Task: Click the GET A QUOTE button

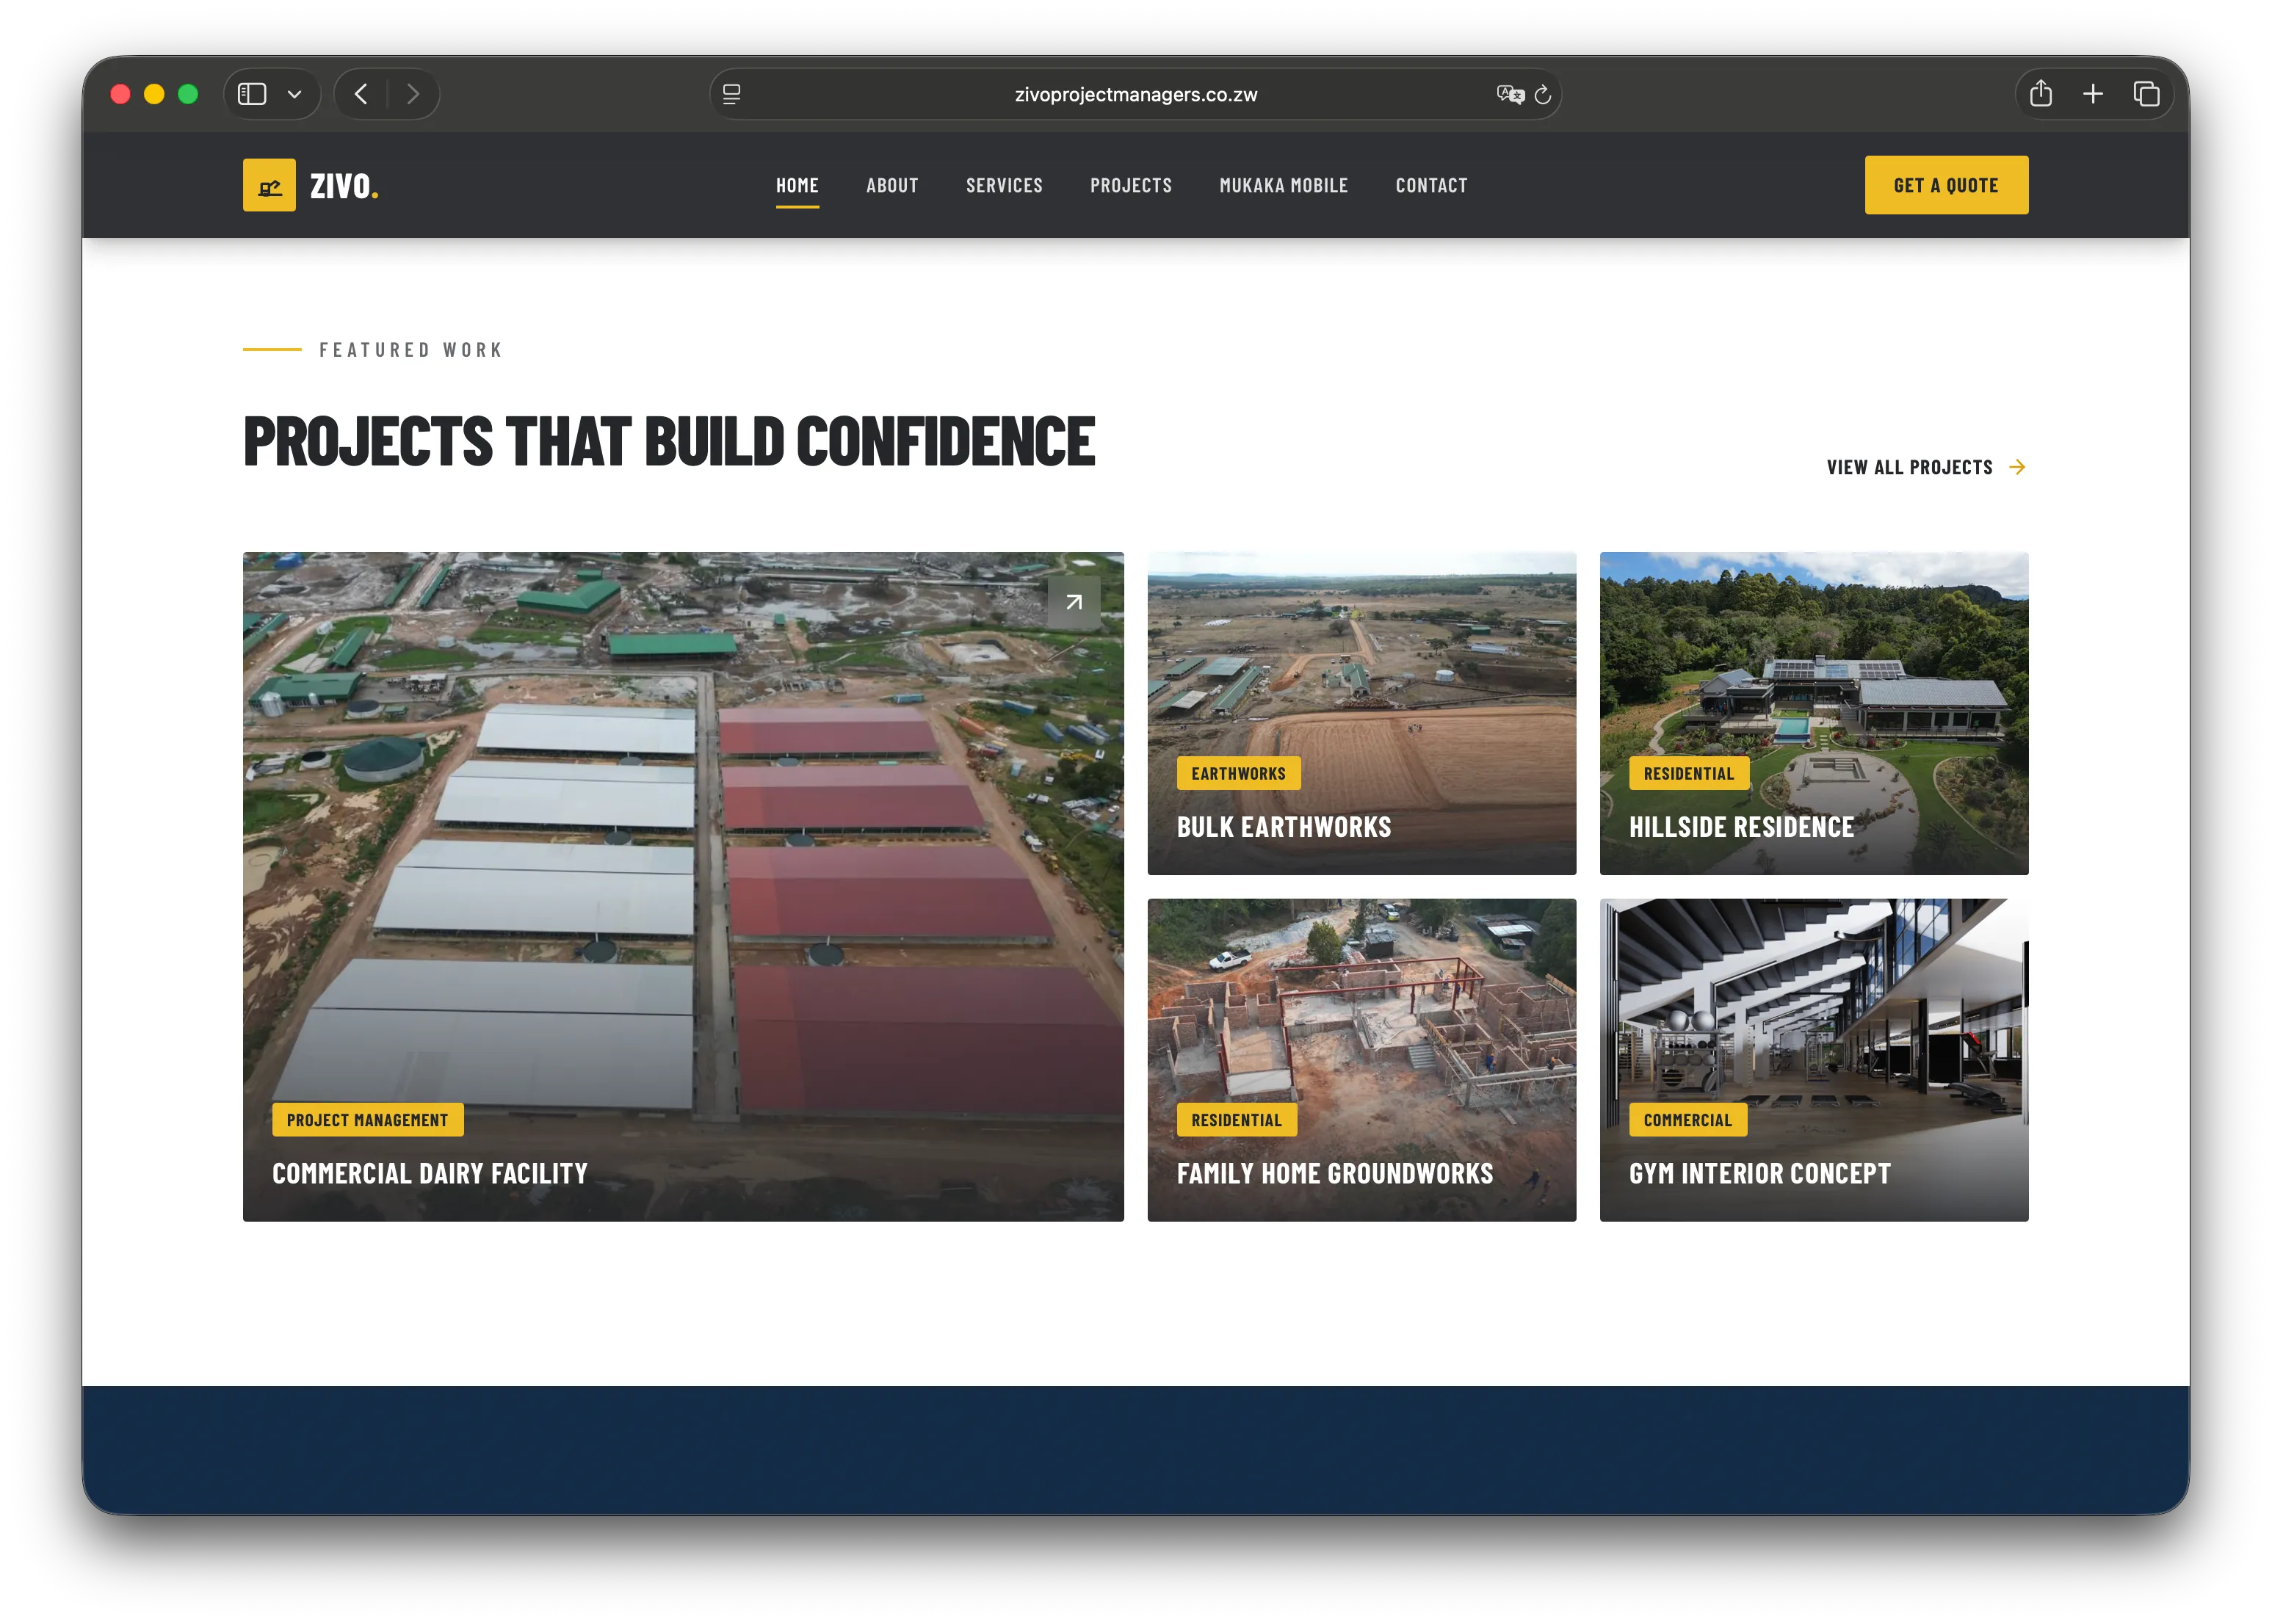Action: pyautogui.click(x=1946, y=185)
